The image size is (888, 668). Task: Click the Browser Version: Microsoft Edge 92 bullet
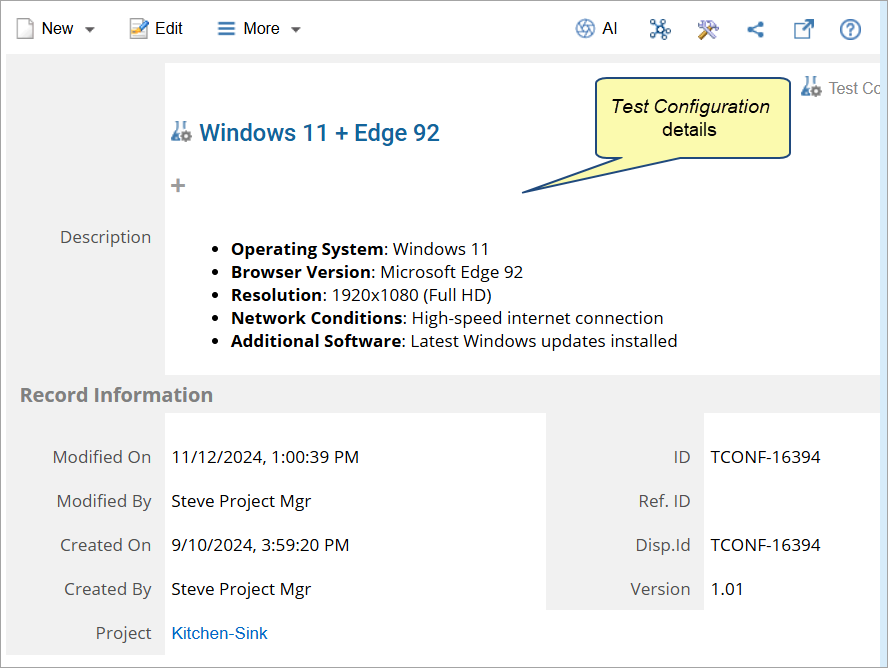click(377, 272)
